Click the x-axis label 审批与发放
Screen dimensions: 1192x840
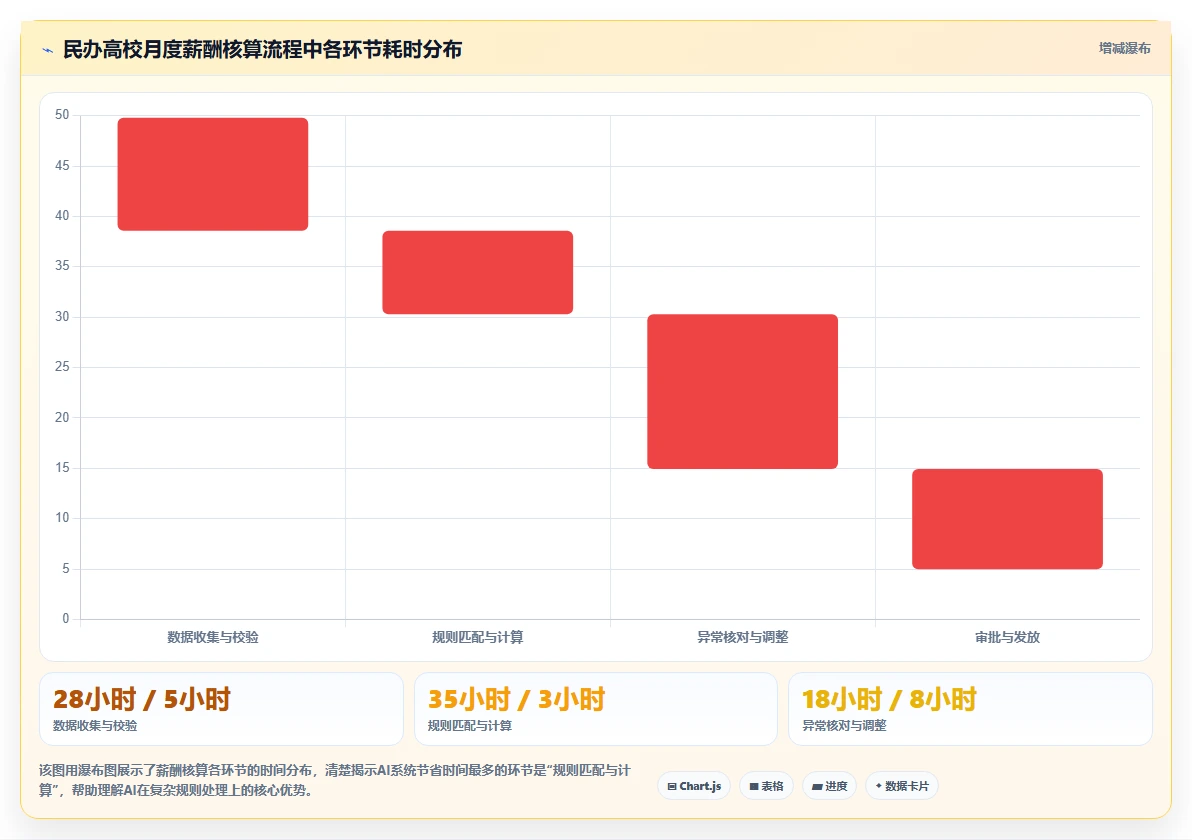coord(1007,637)
